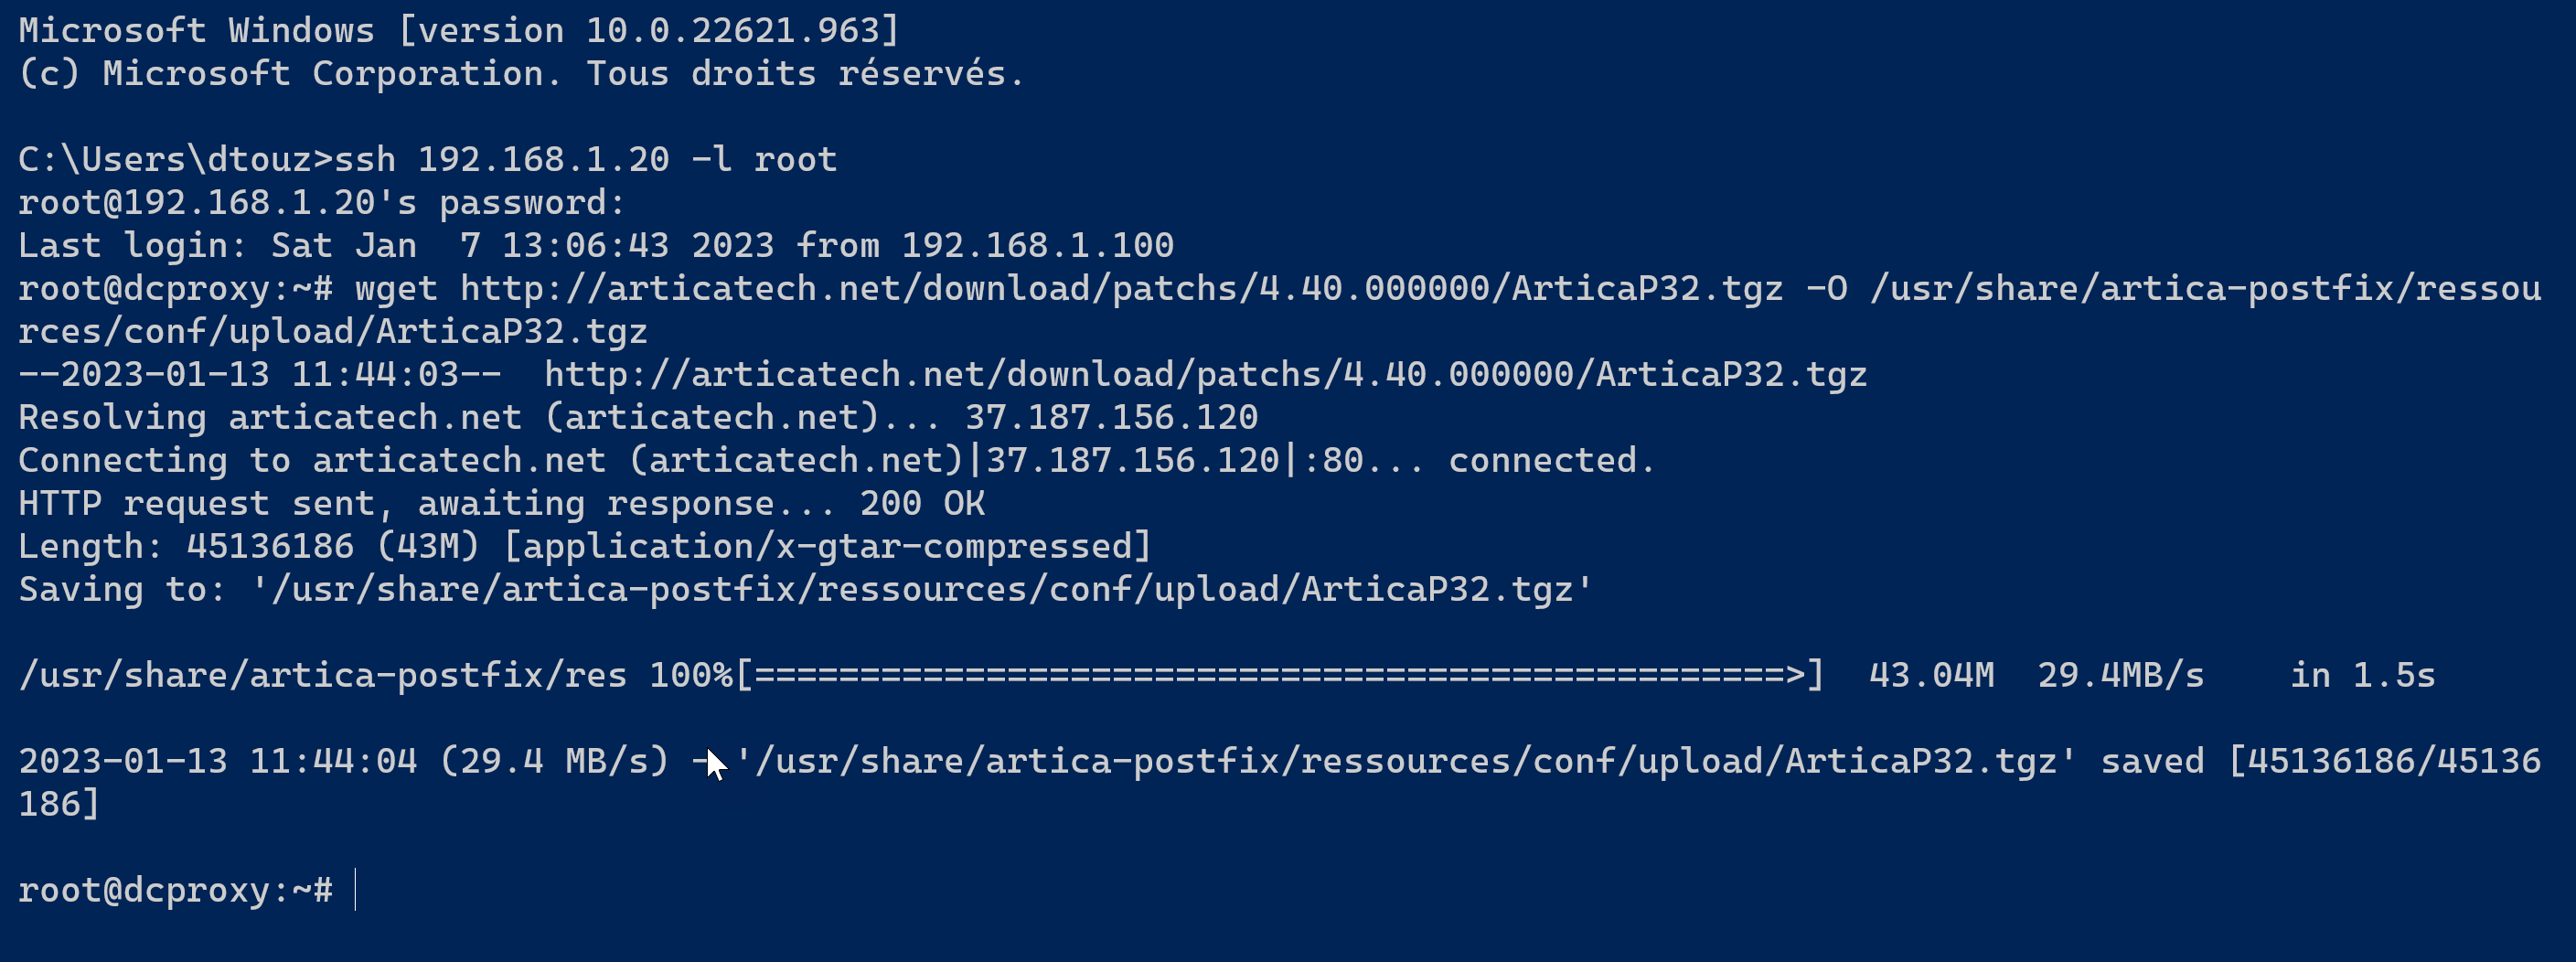Click the "43.04M" downloaded size text
This screenshot has height=962, width=2576.
click(x=1931, y=676)
